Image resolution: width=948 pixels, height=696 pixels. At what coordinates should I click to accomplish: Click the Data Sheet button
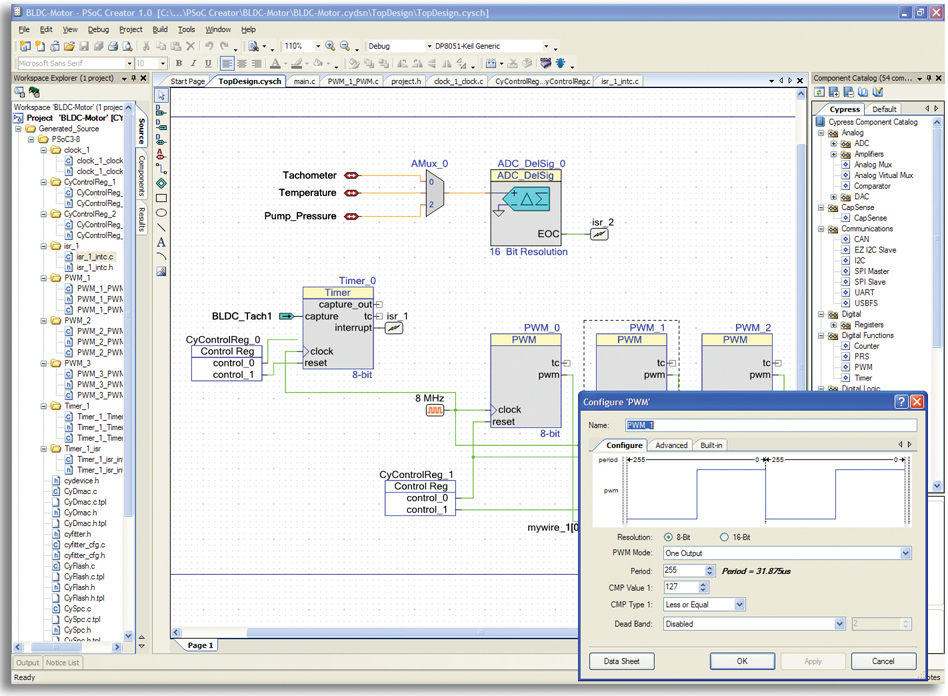pos(622,661)
